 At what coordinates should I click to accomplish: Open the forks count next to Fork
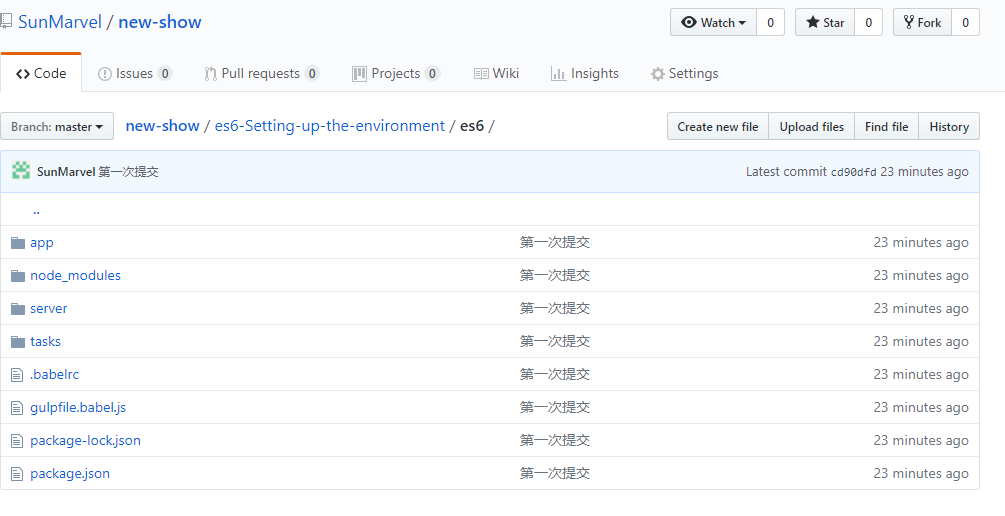pos(965,22)
